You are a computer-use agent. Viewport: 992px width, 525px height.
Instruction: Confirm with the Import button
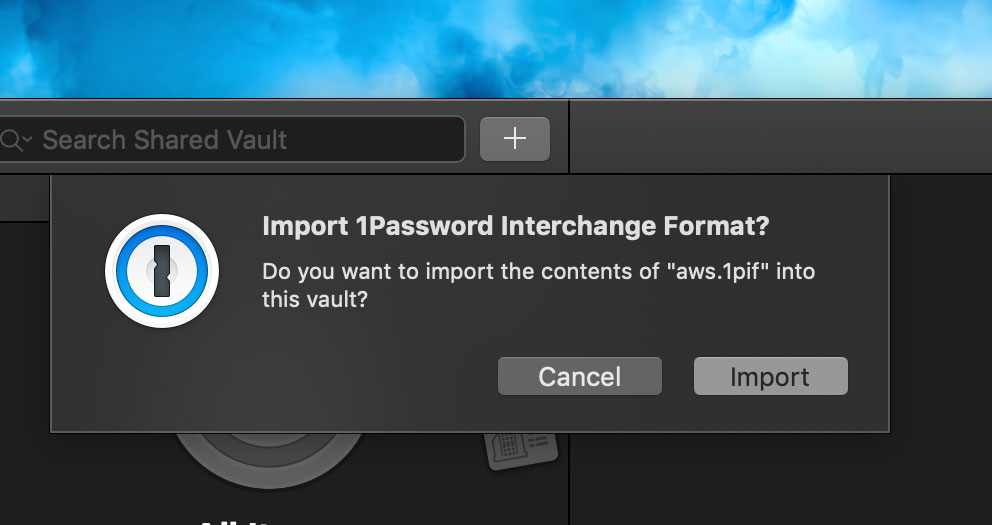coord(771,376)
